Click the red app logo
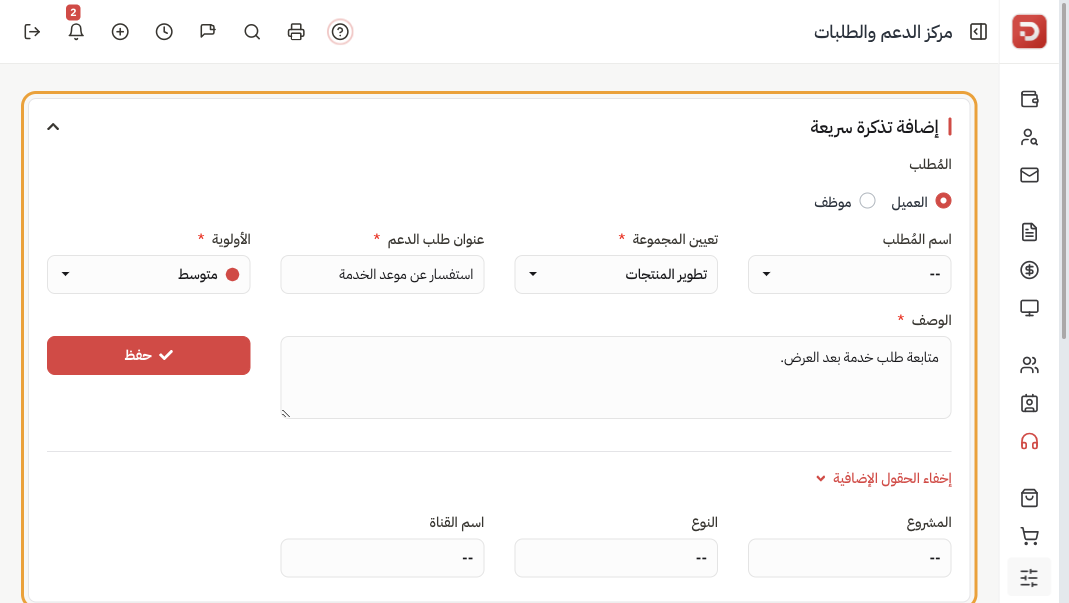This screenshot has width=1069, height=603. [1029, 31]
